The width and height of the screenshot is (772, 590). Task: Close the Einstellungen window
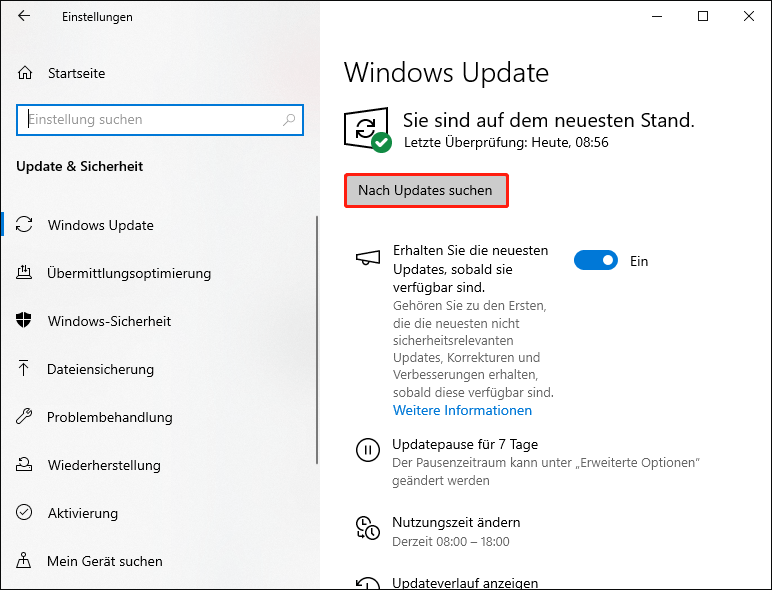[x=749, y=16]
